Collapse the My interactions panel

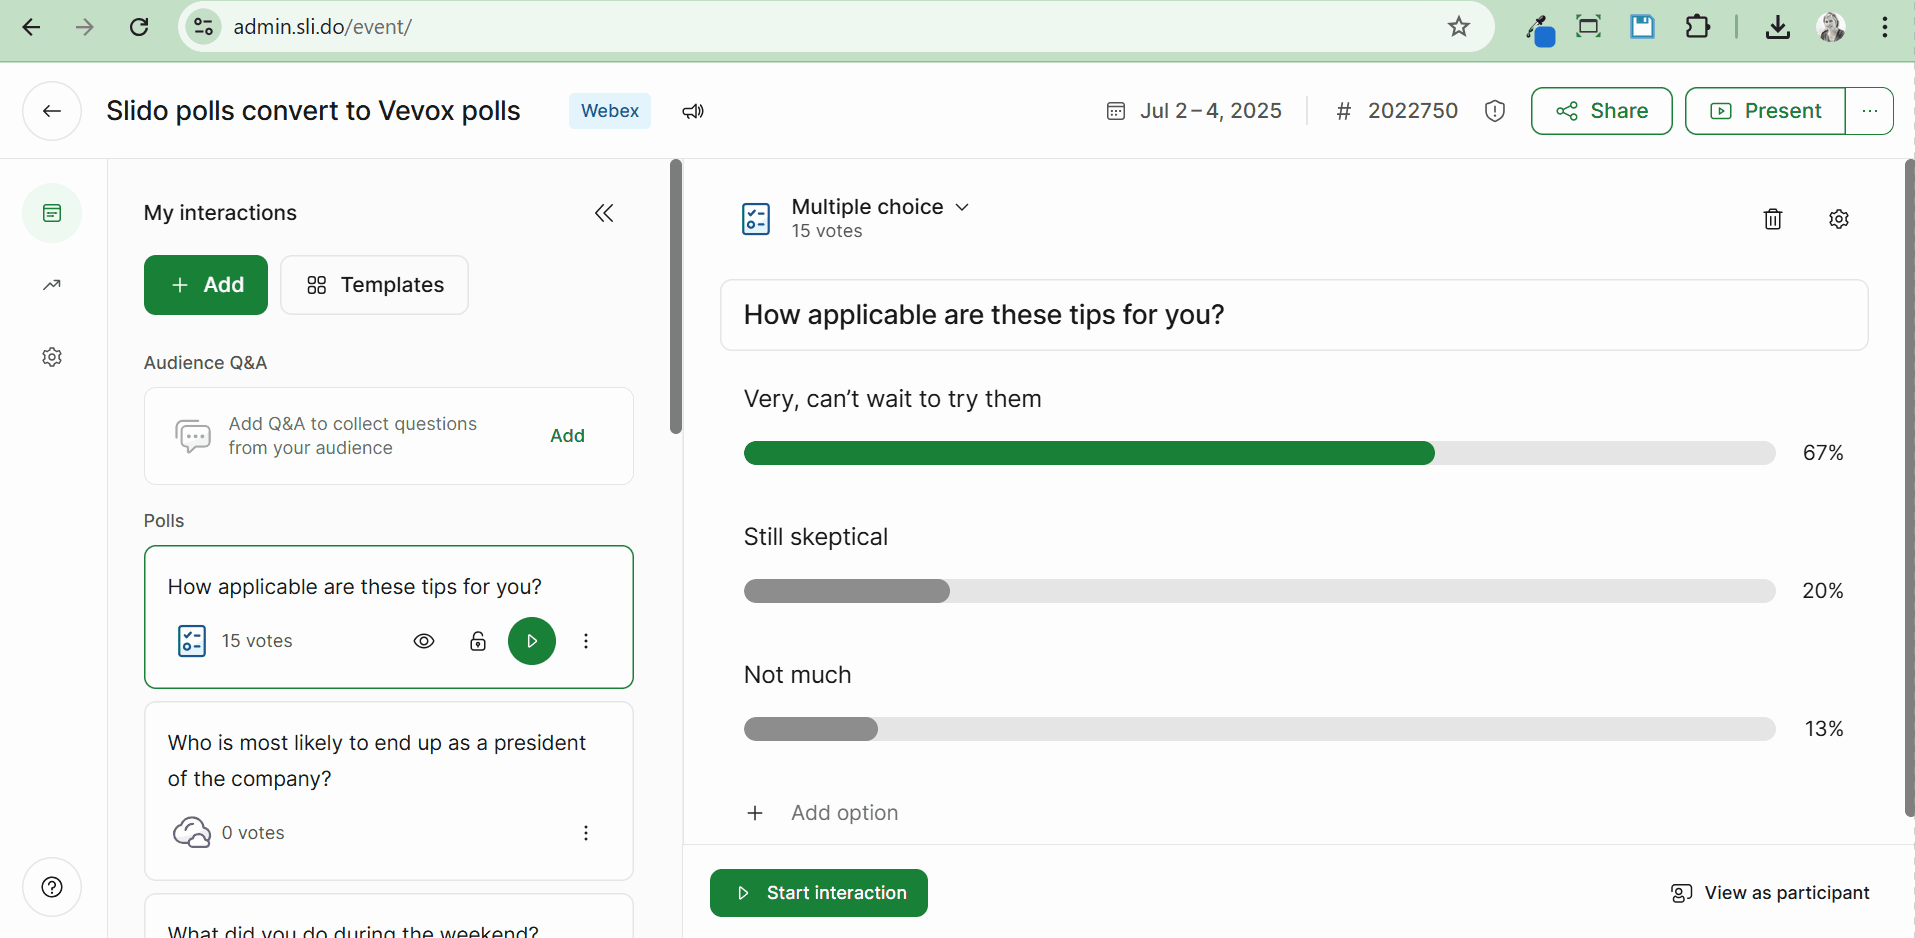click(605, 212)
